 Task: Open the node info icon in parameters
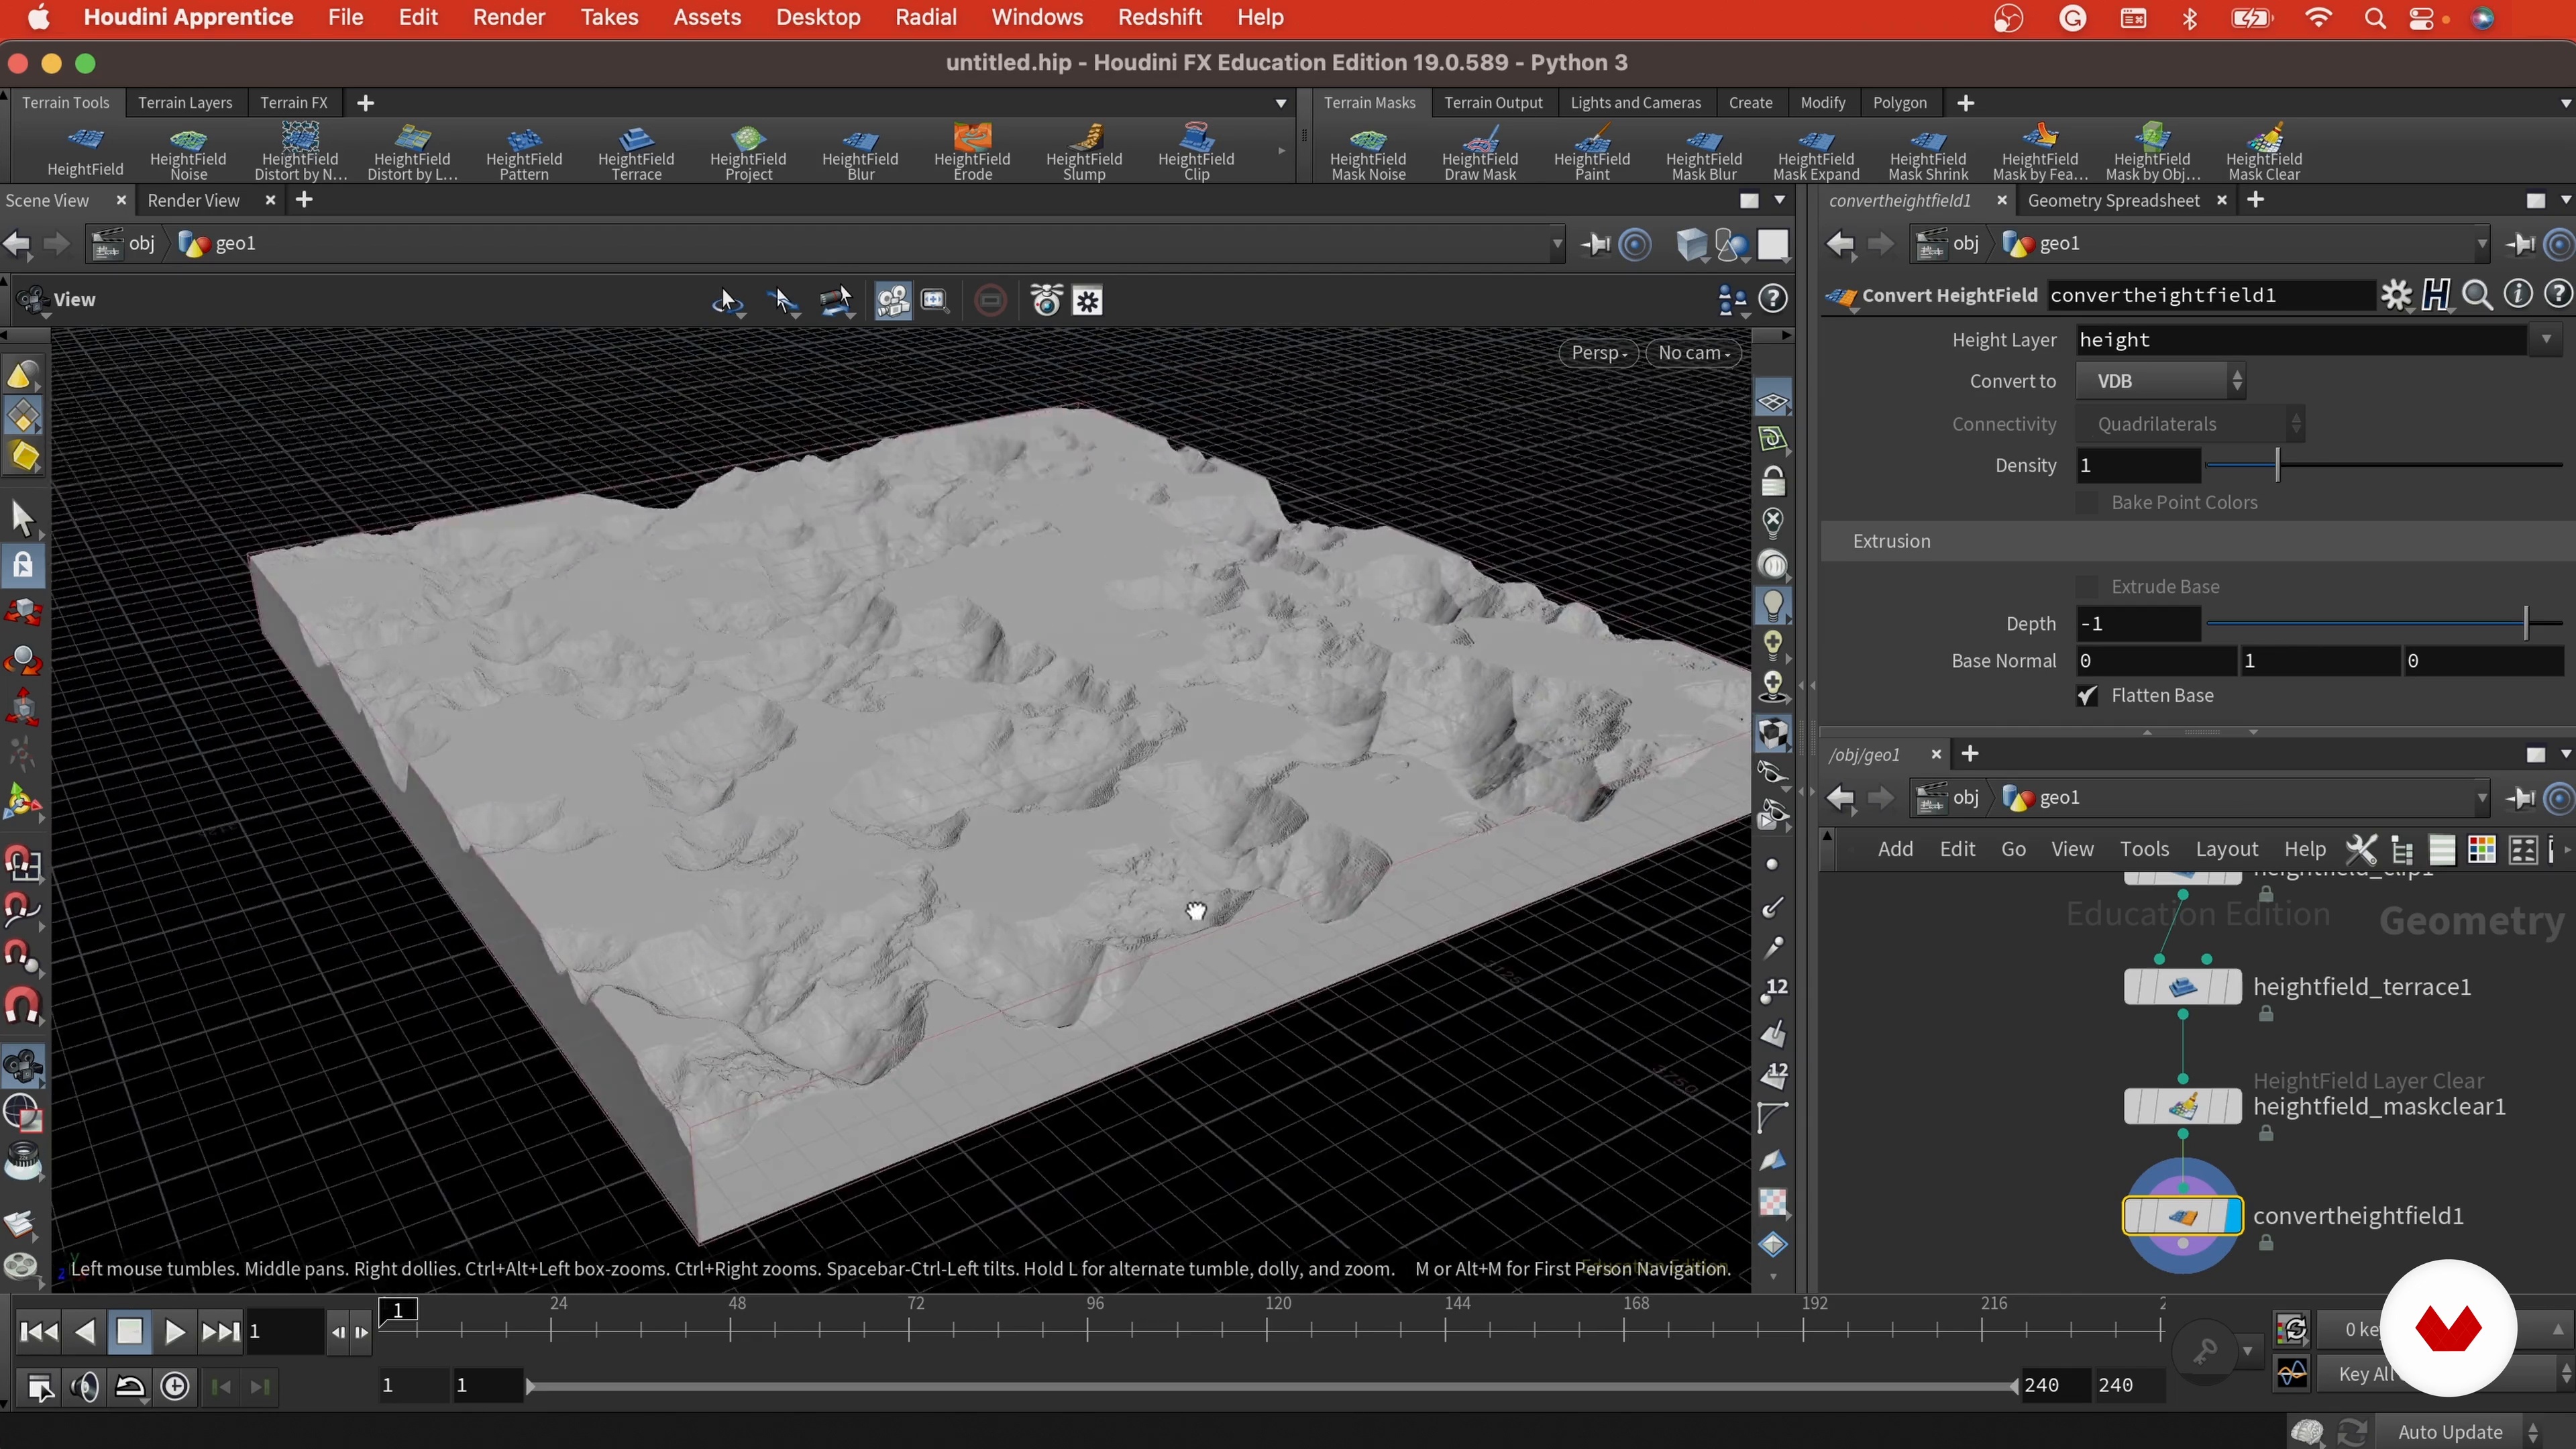click(x=2517, y=294)
